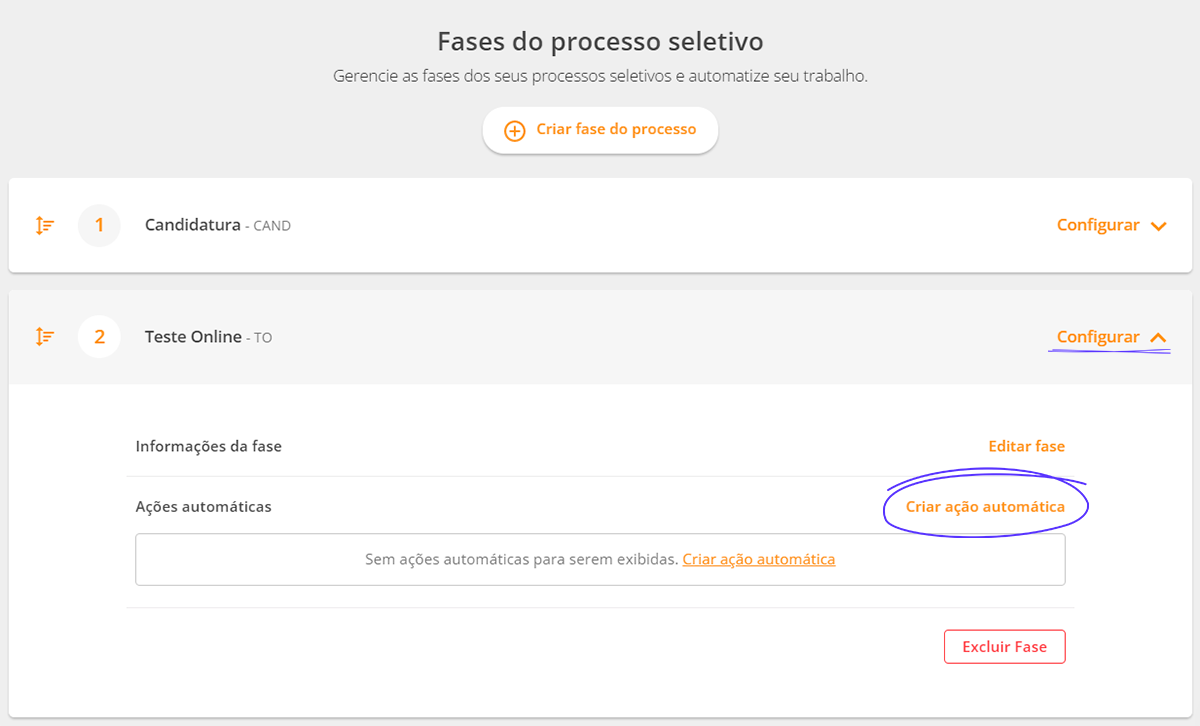Click the Ações automáticas section label

(204, 507)
